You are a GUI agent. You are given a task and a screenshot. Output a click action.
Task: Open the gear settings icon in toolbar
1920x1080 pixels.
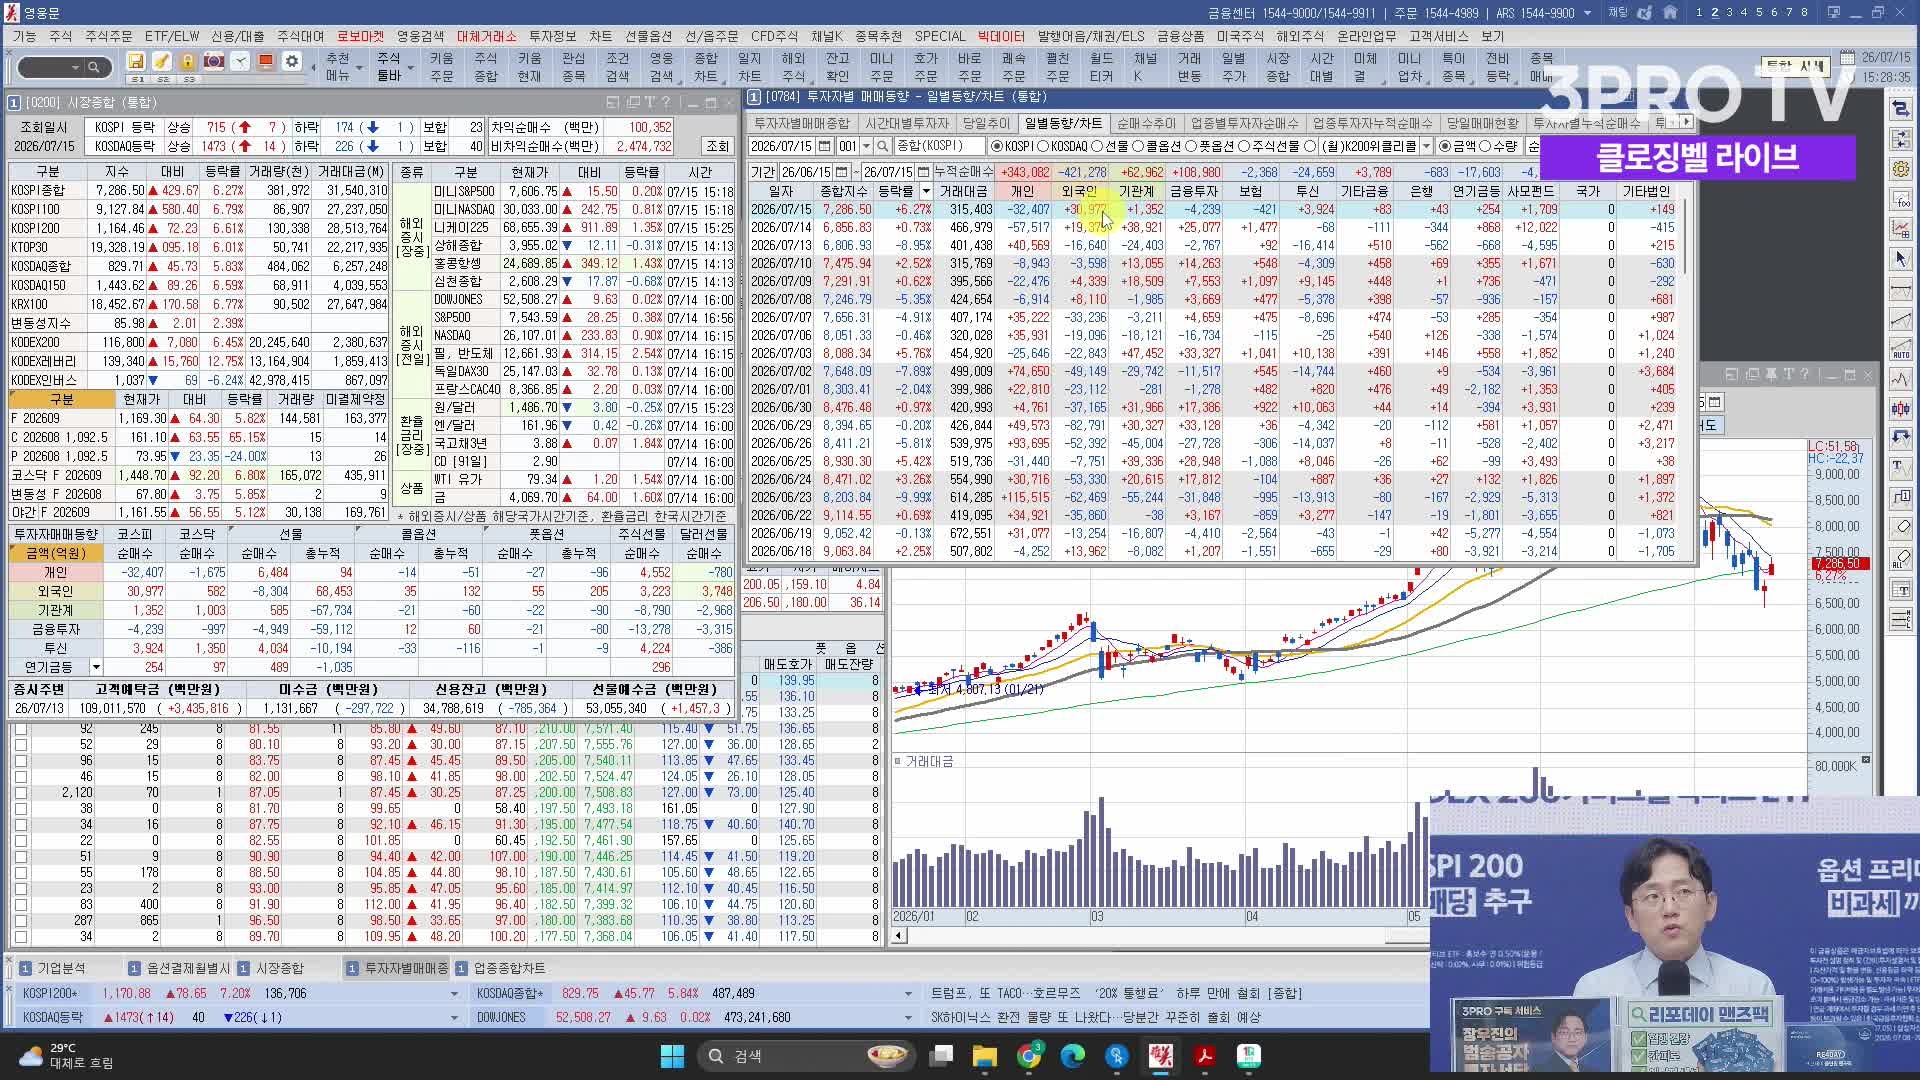pos(292,62)
